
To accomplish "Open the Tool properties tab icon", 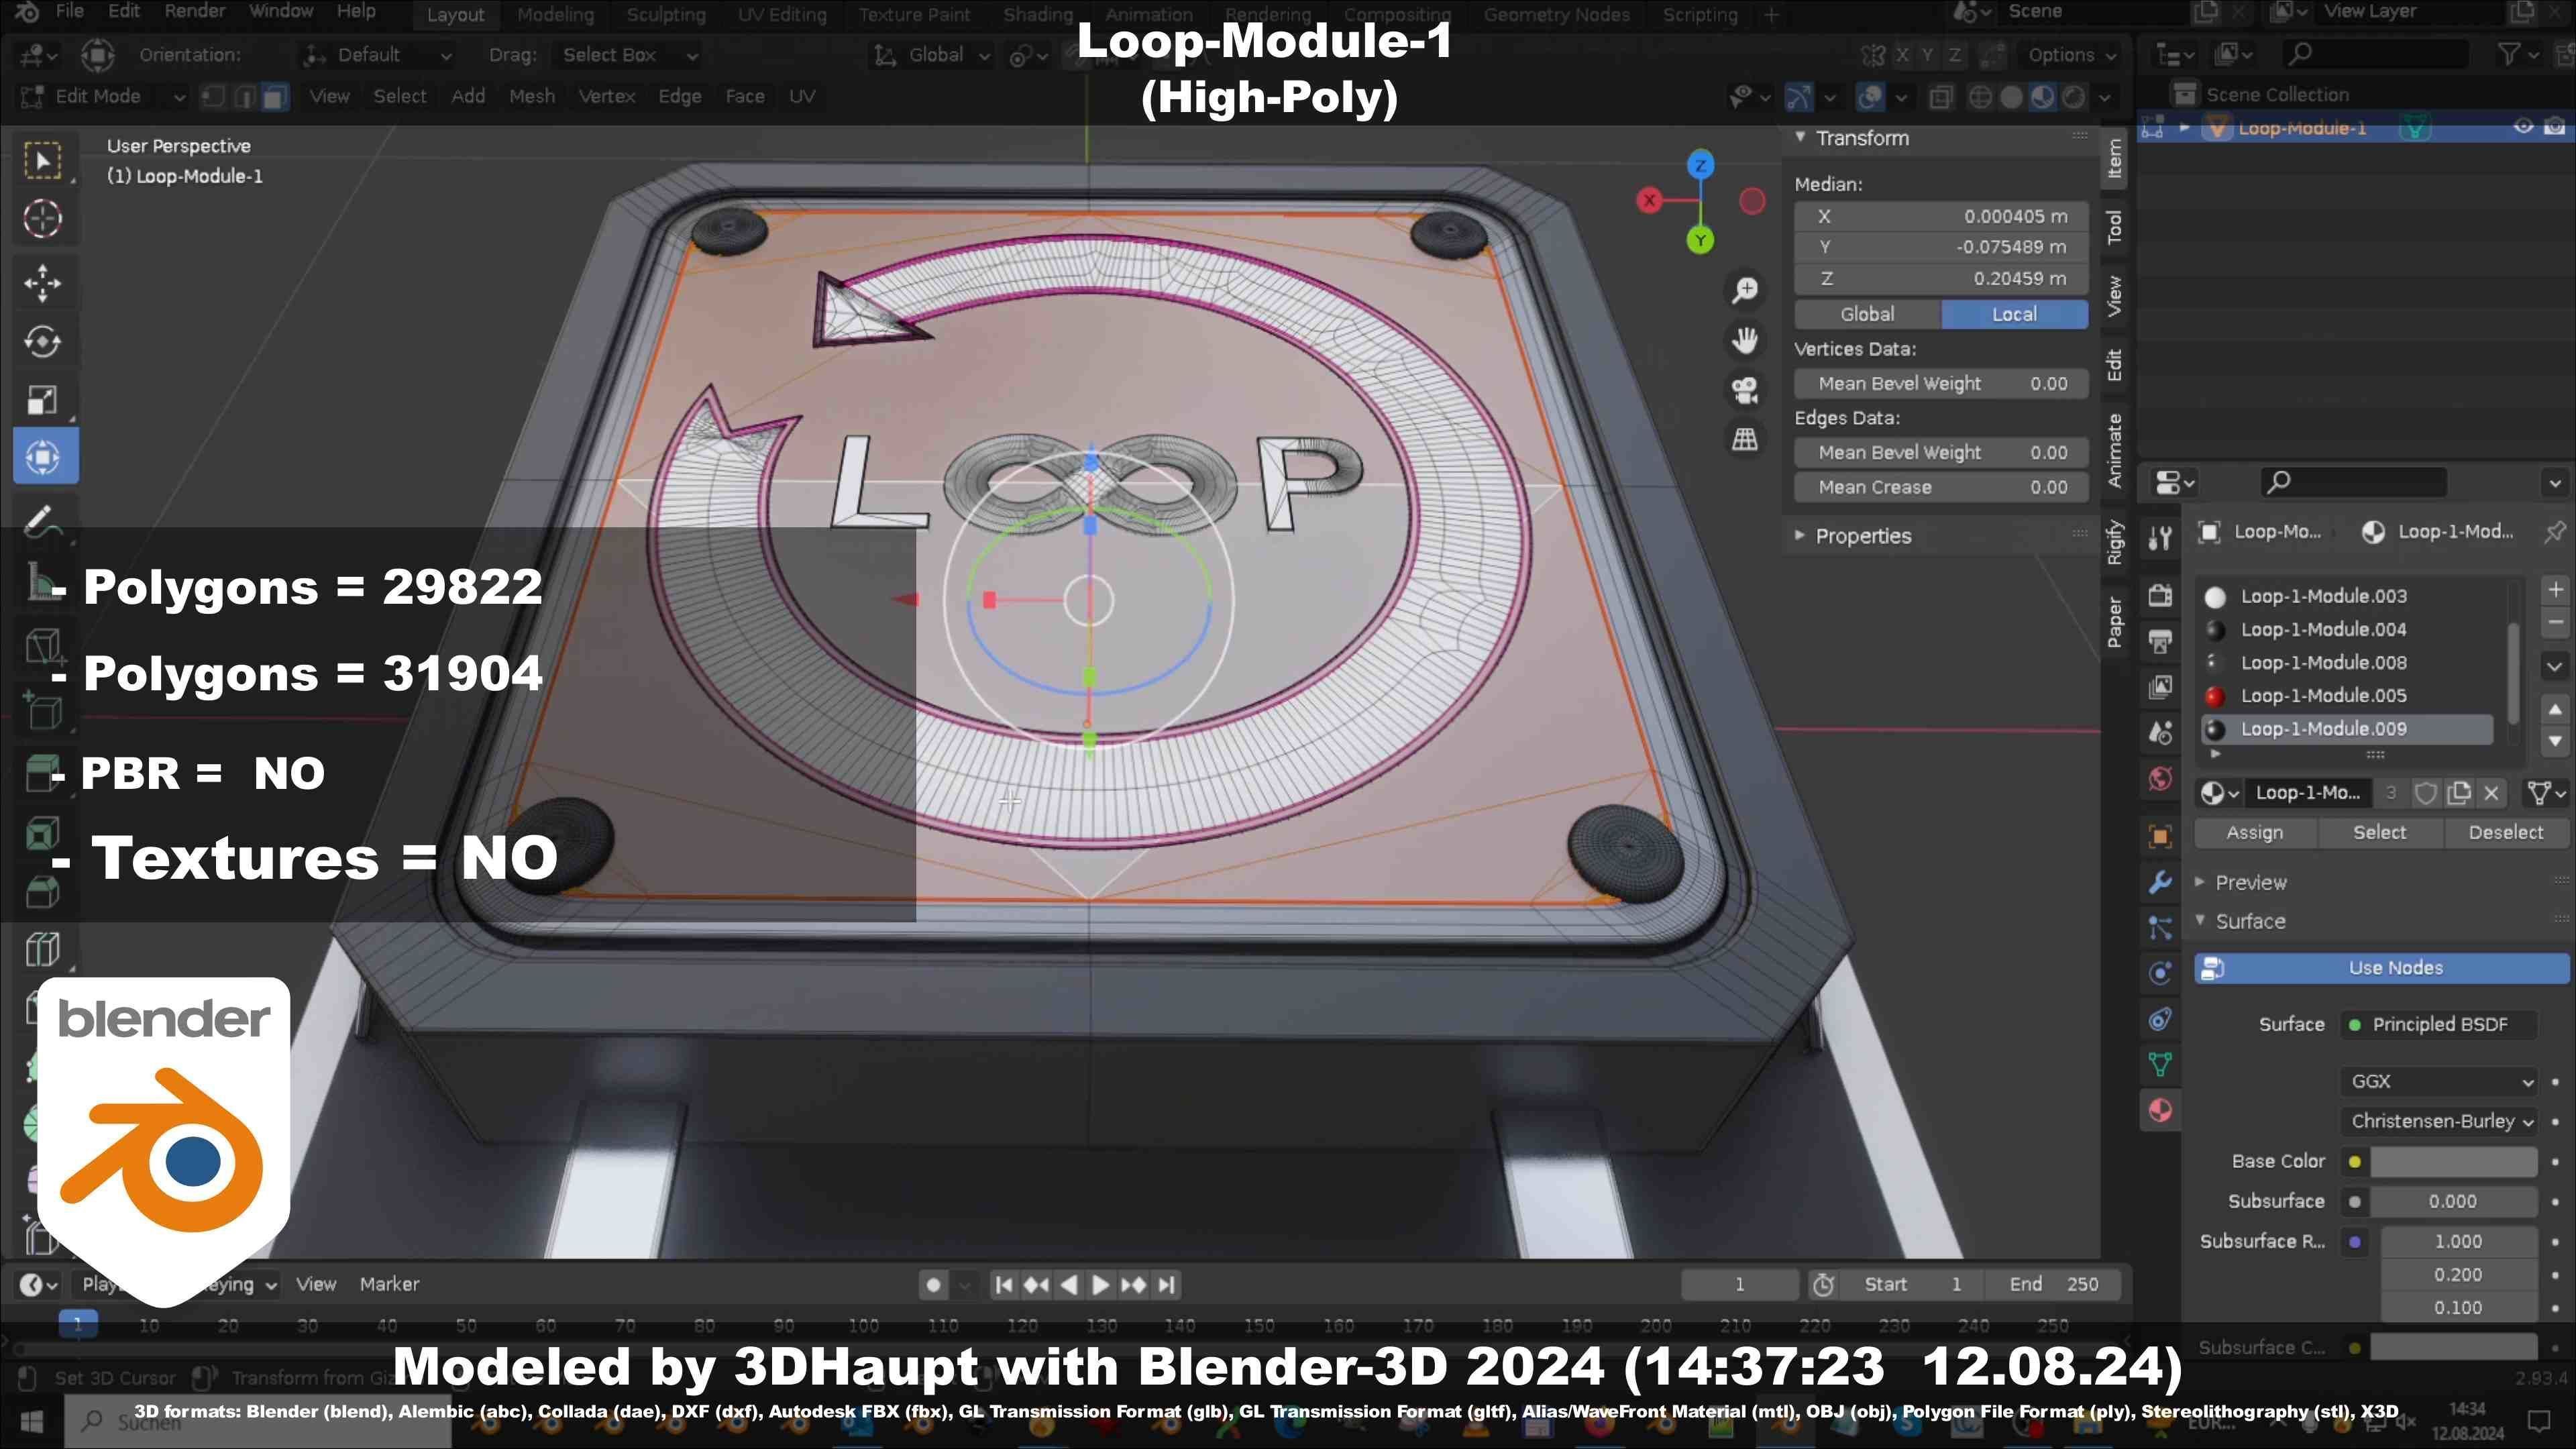I will pos(2160,538).
